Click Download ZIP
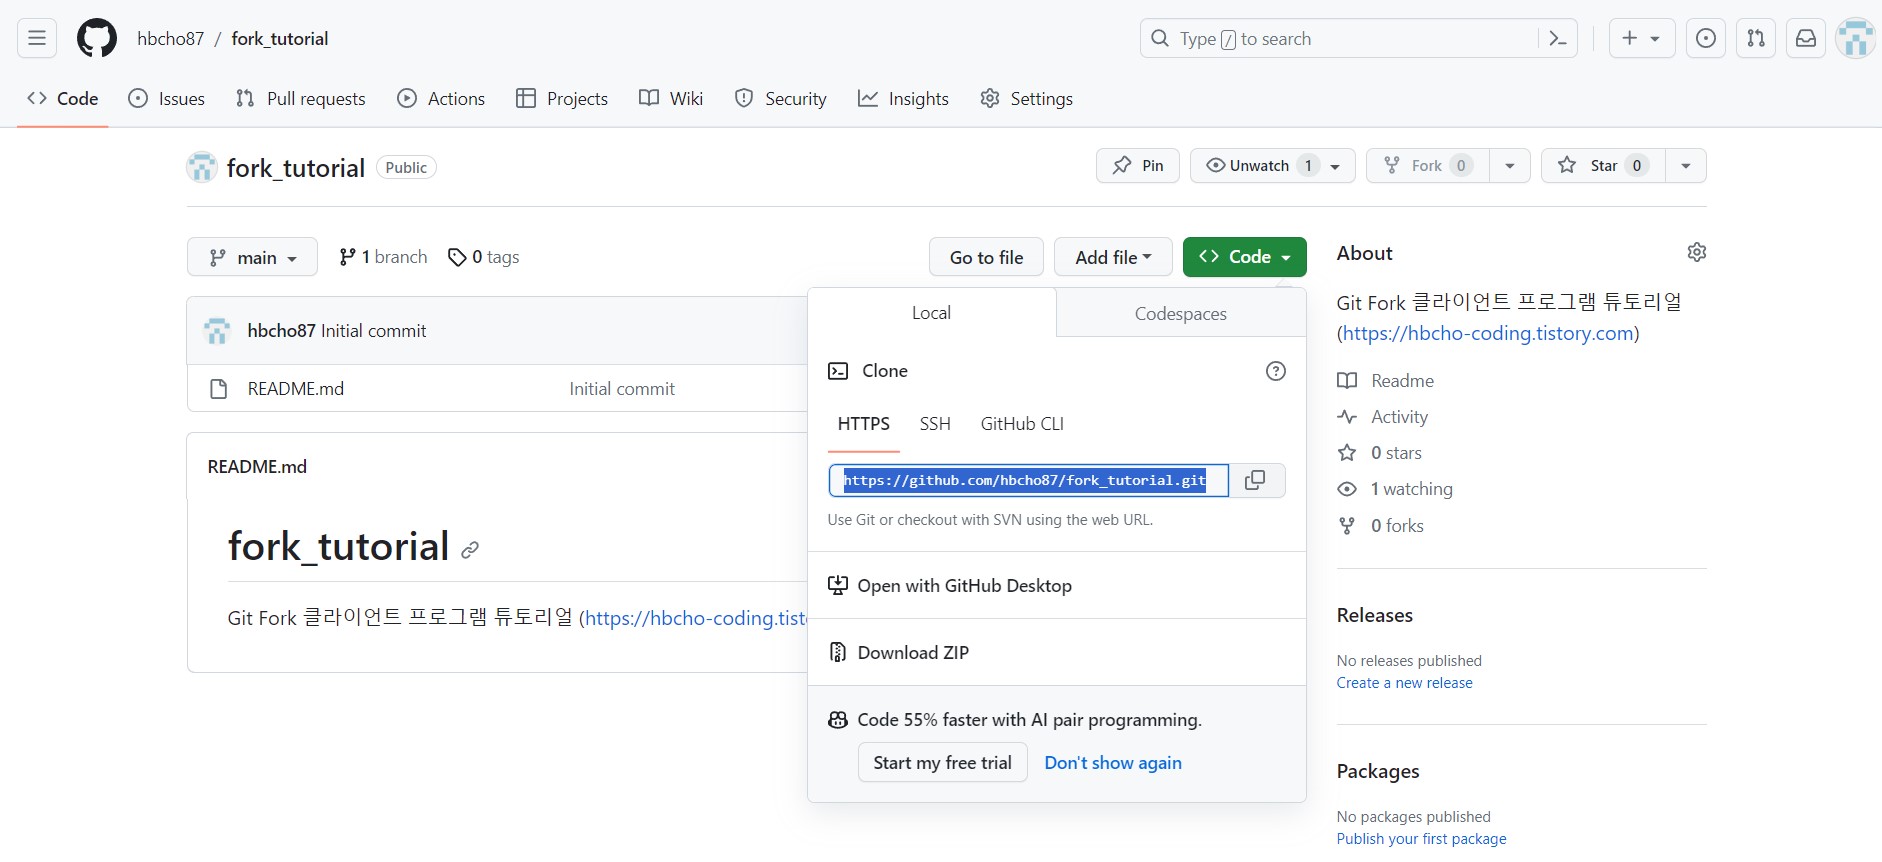The image size is (1882, 862). pos(899,653)
